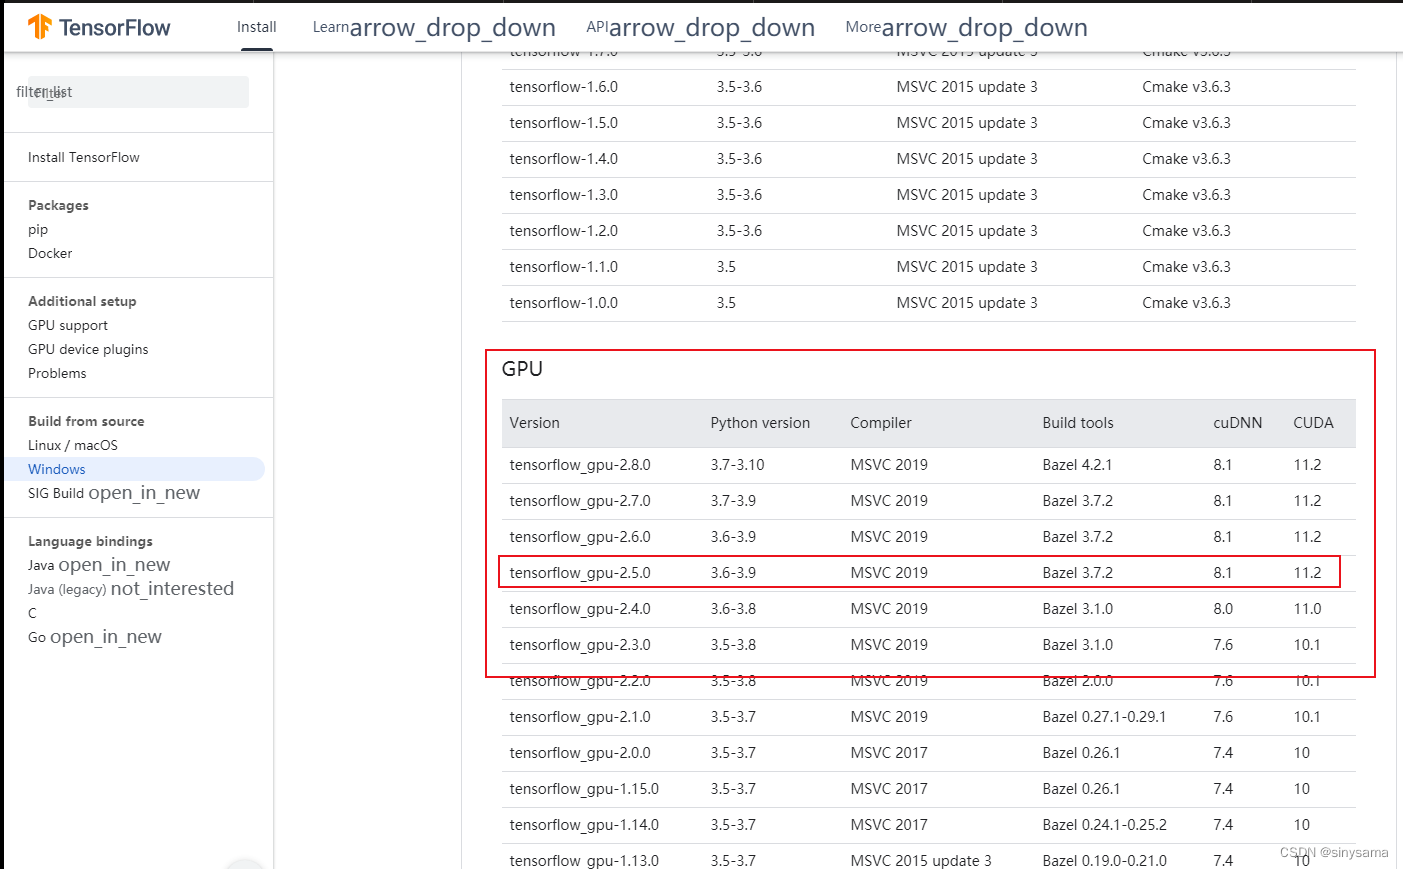Select the tensorflow_gpu-2.3.0 cell
This screenshot has width=1403, height=869.
coord(580,645)
